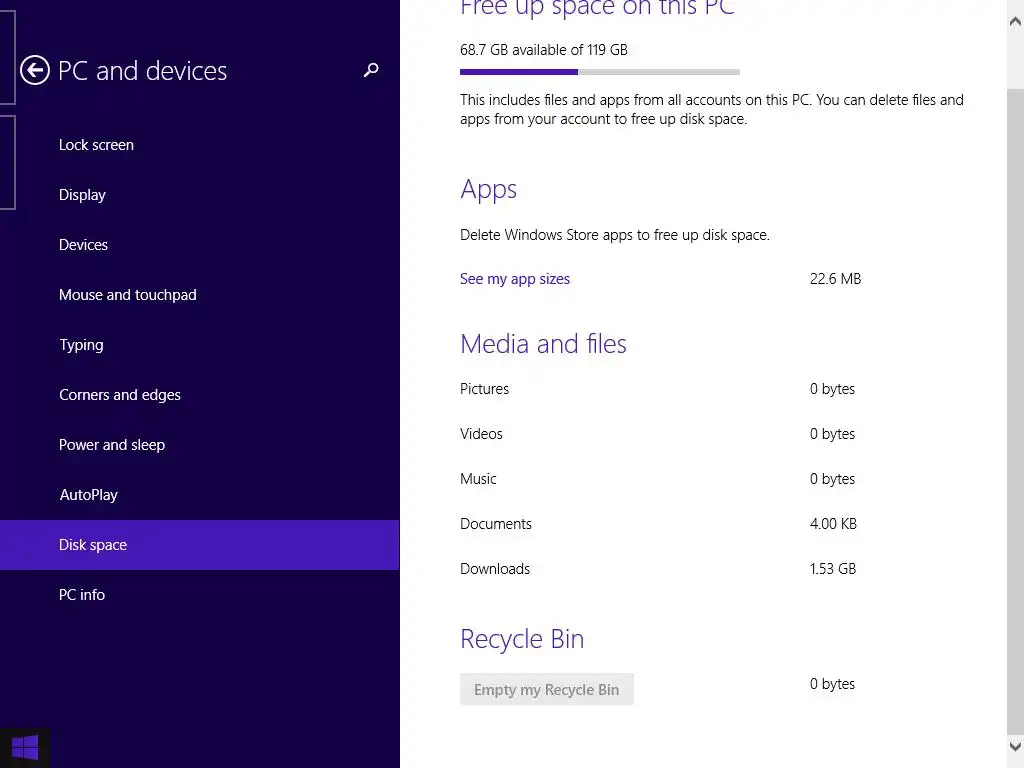Click the PC and devices title
Image resolution: width=1024 pixels, height=768 pixels.
(x=142, y=71)
